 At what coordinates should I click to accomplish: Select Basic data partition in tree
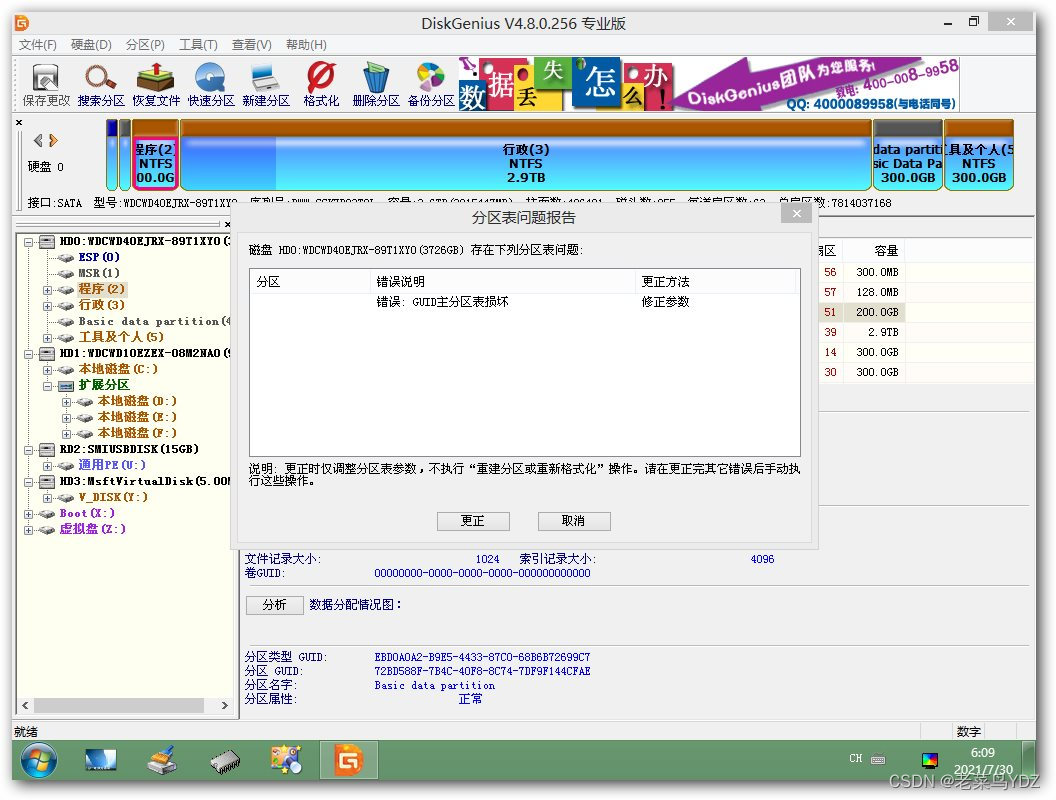154,321
